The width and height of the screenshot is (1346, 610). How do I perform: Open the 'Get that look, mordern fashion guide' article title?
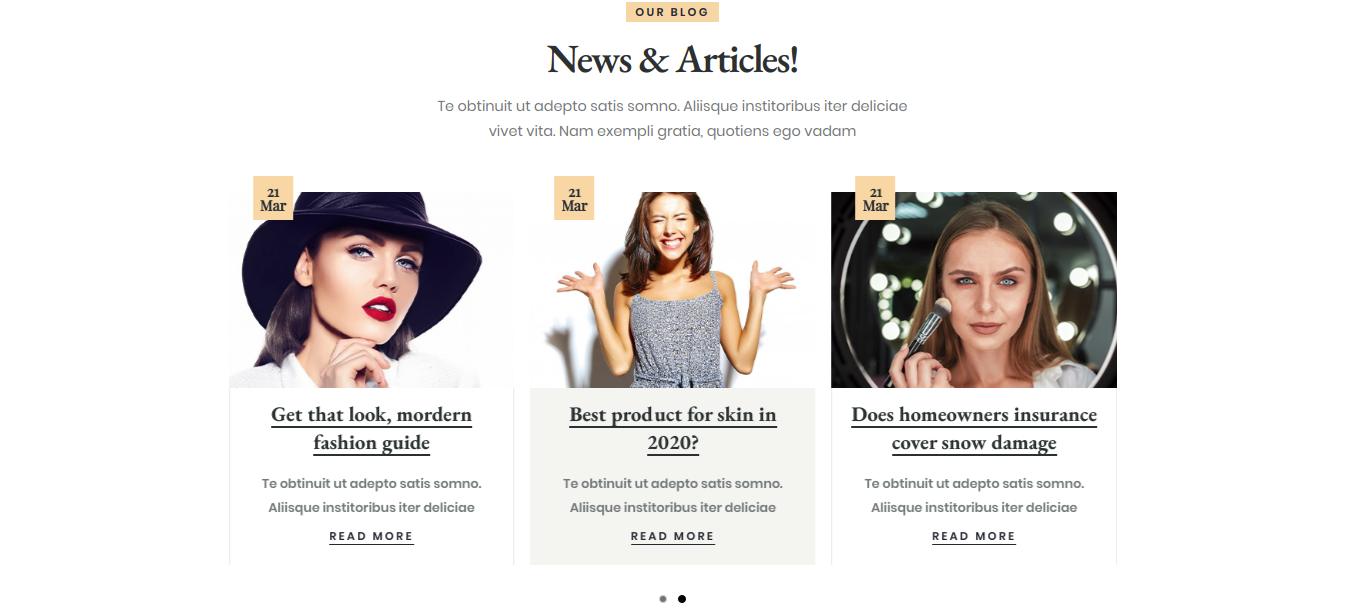click(371, 428)
